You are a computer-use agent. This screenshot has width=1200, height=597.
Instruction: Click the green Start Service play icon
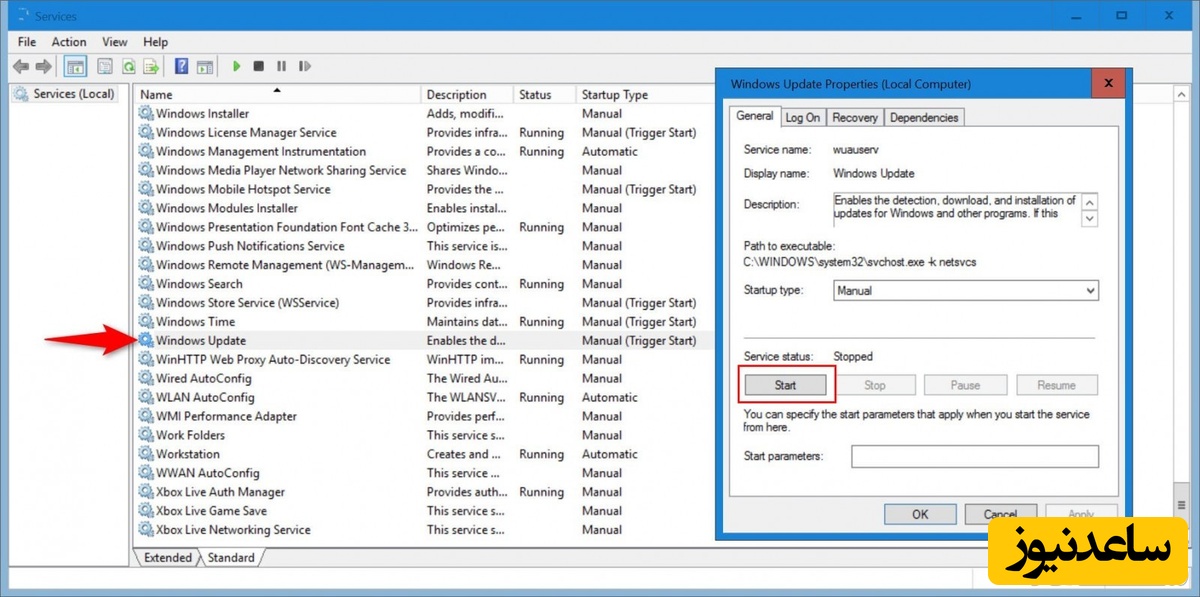coord(237,67)
